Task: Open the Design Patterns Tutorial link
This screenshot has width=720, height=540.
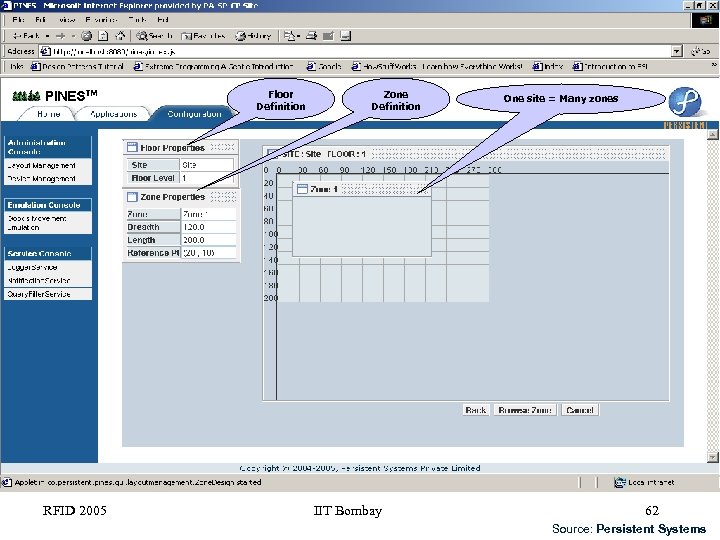Action: click(77, 67)
